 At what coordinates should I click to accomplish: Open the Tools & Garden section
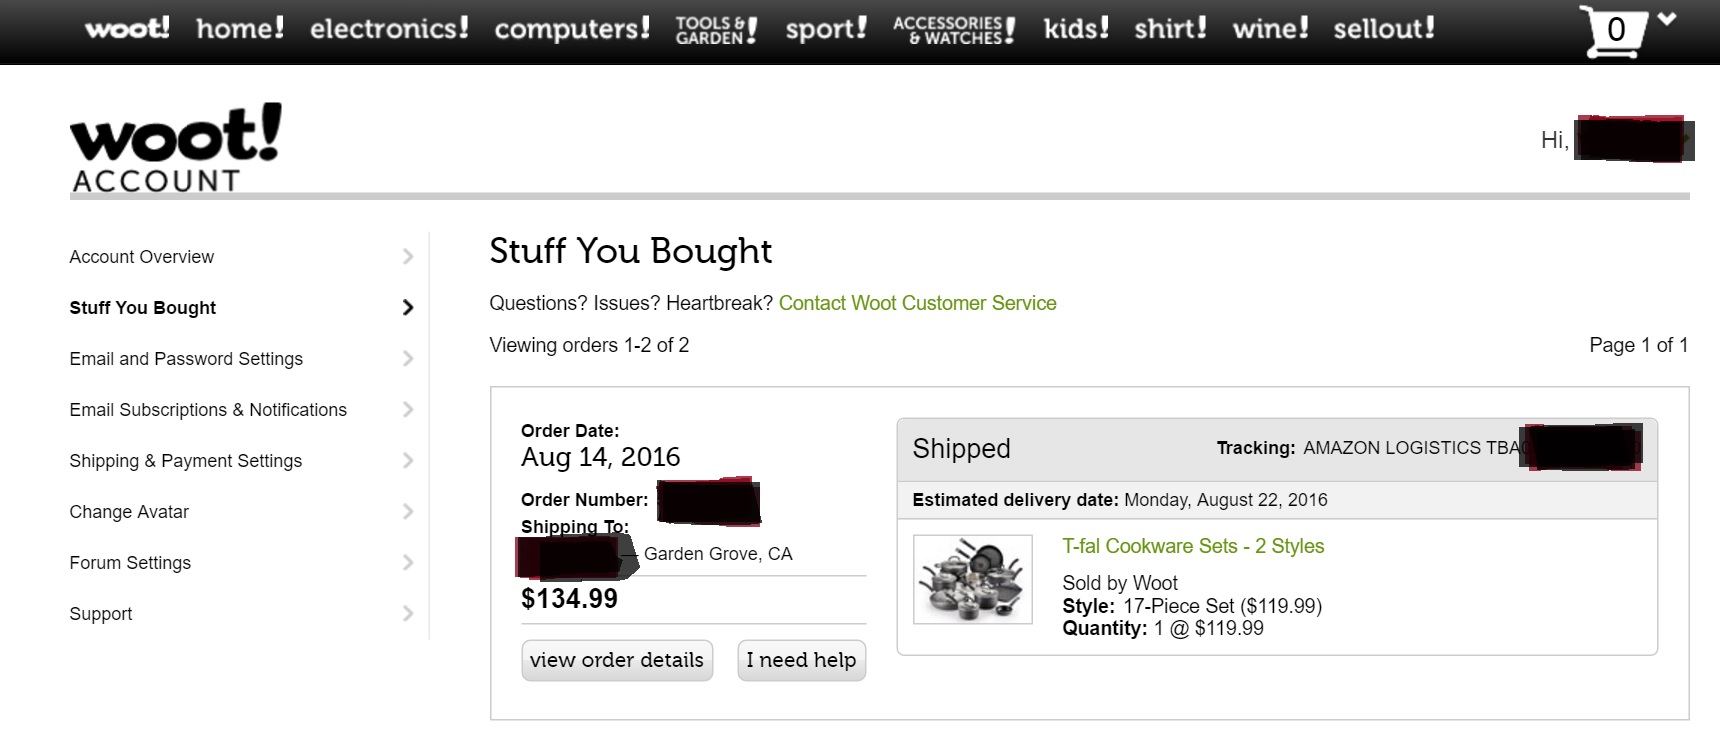click(x=716, y=30)
